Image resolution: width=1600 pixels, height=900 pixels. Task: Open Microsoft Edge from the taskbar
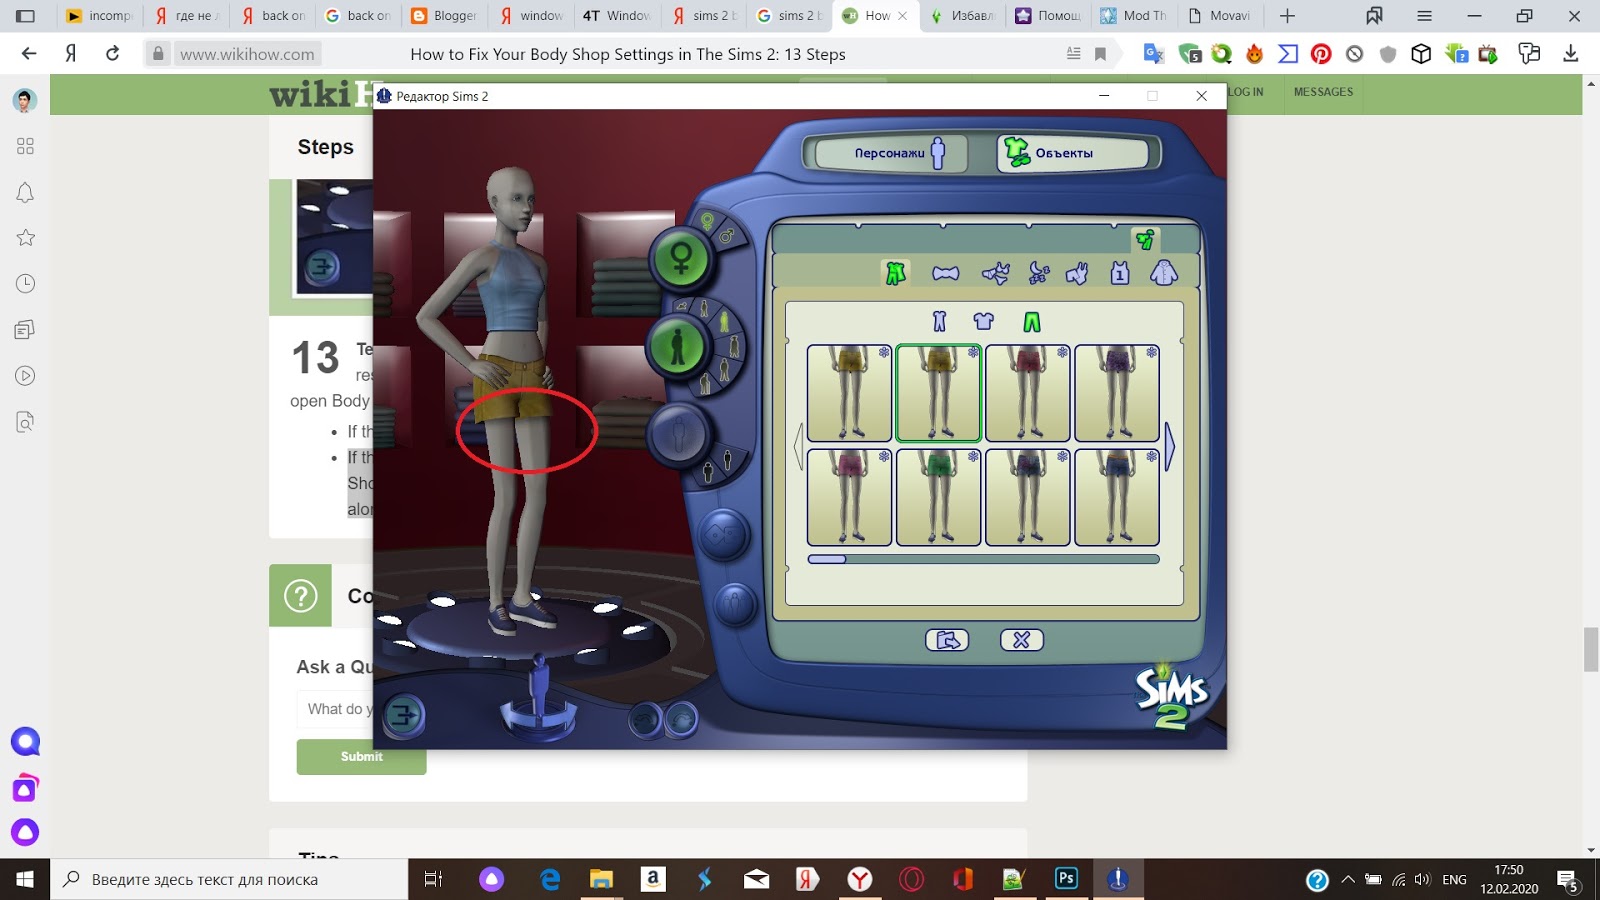click(x=550, y=879)
